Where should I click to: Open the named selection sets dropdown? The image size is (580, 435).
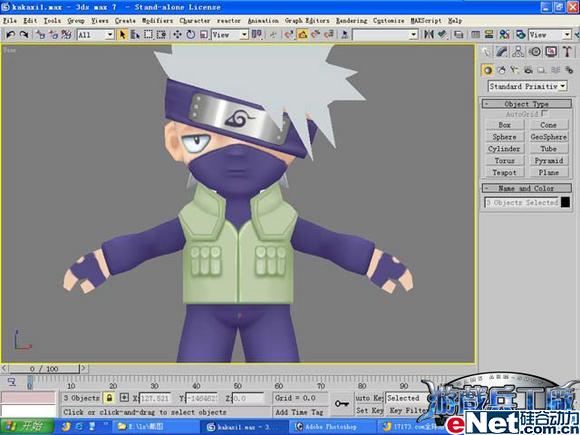coord(385,35)
